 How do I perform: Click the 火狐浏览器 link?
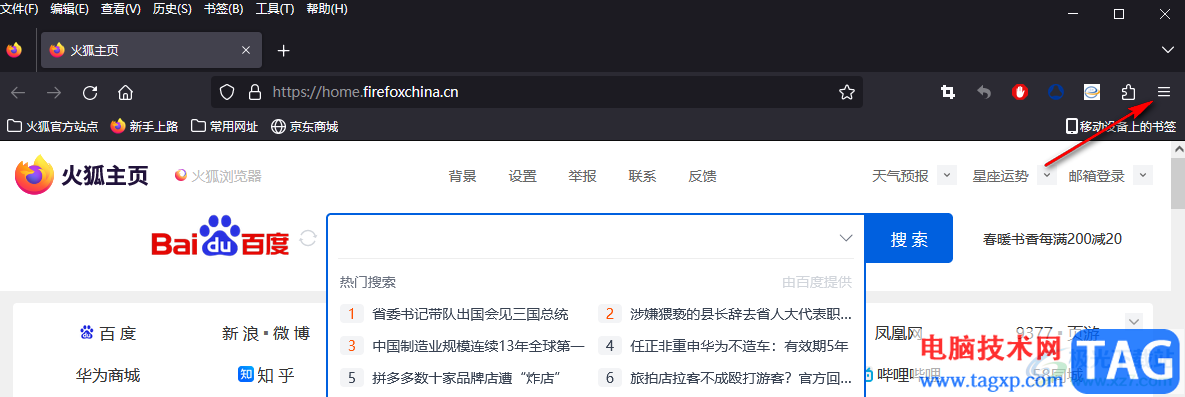pos(218,176)
